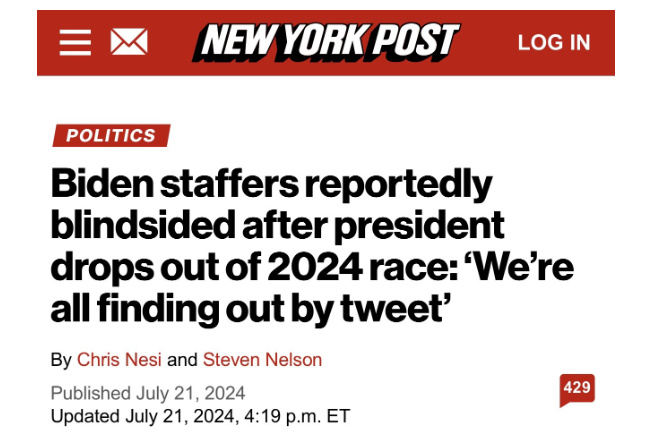Click the 'Published July 21, 2024' date
This screenshot has height=438, width=645.
(148, 392)
